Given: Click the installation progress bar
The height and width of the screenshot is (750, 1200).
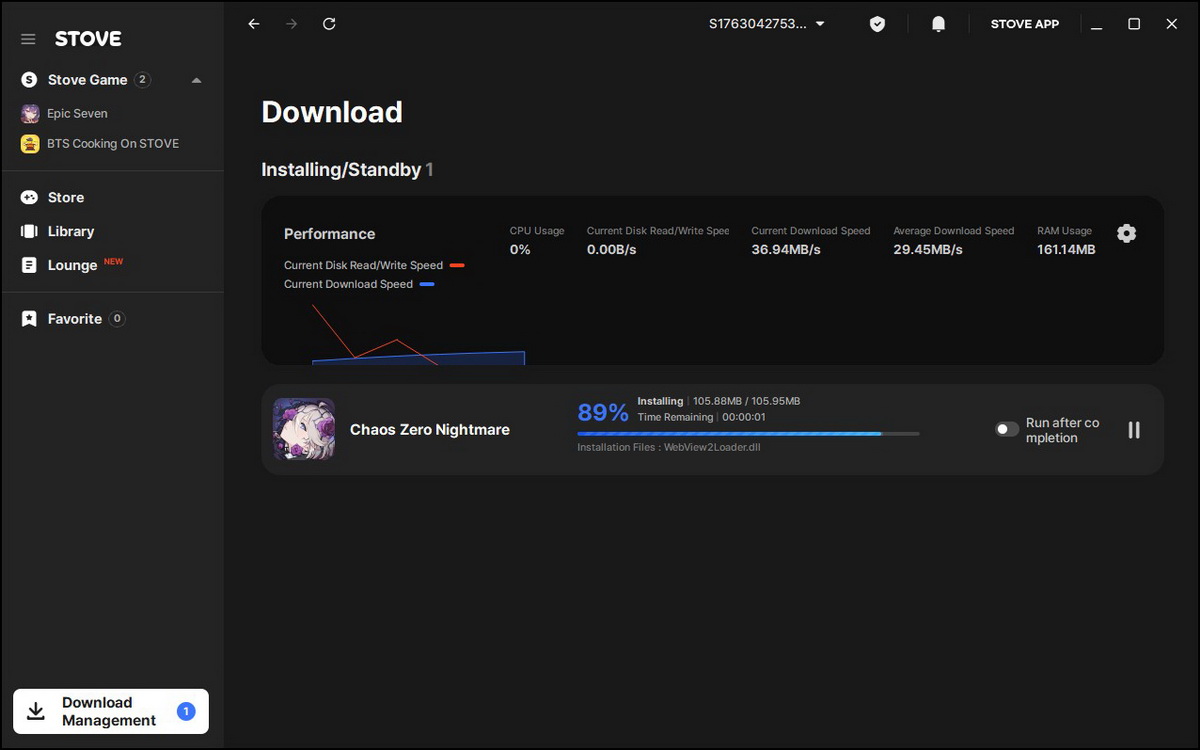Looking at the screenshot, I should coord(748,433).
